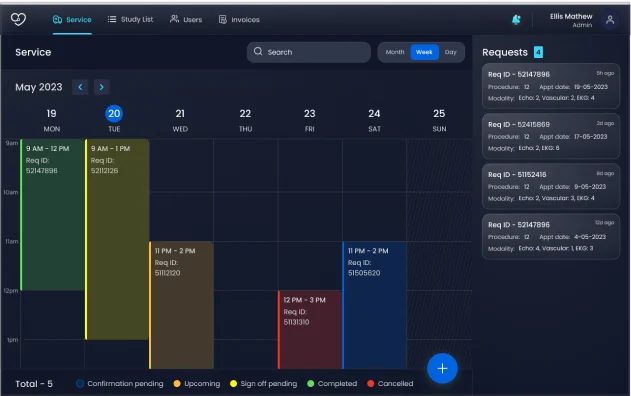Click the Requests count badge 4
Viewport: 631px width, 396px height.
point(538,52)
